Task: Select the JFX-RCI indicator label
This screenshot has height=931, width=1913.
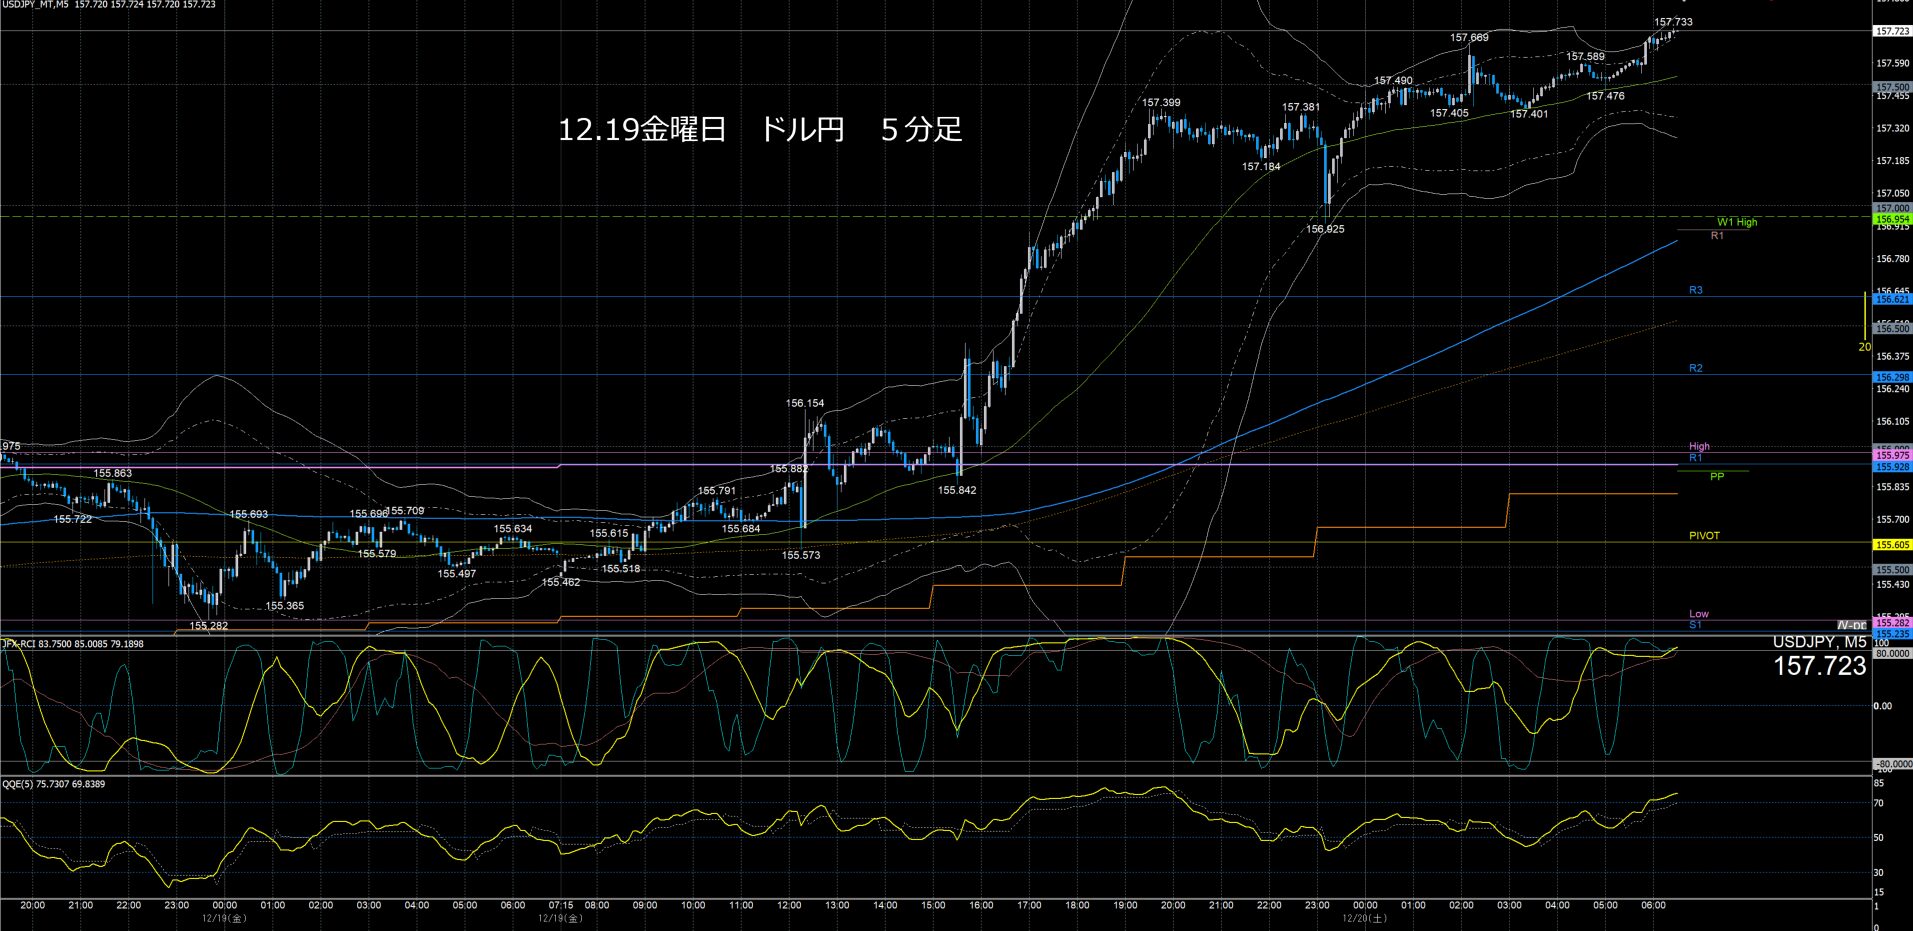Action: coord(18,644)
